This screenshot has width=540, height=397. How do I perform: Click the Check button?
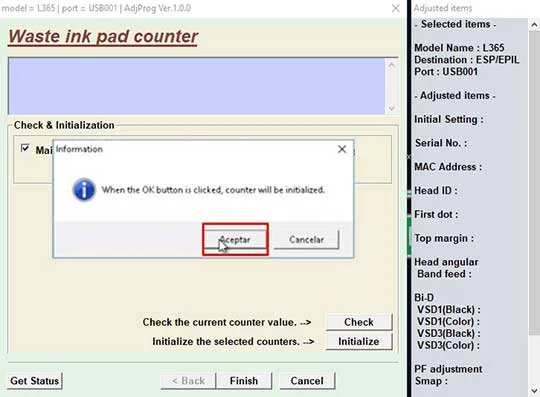[x=359, y=322]
